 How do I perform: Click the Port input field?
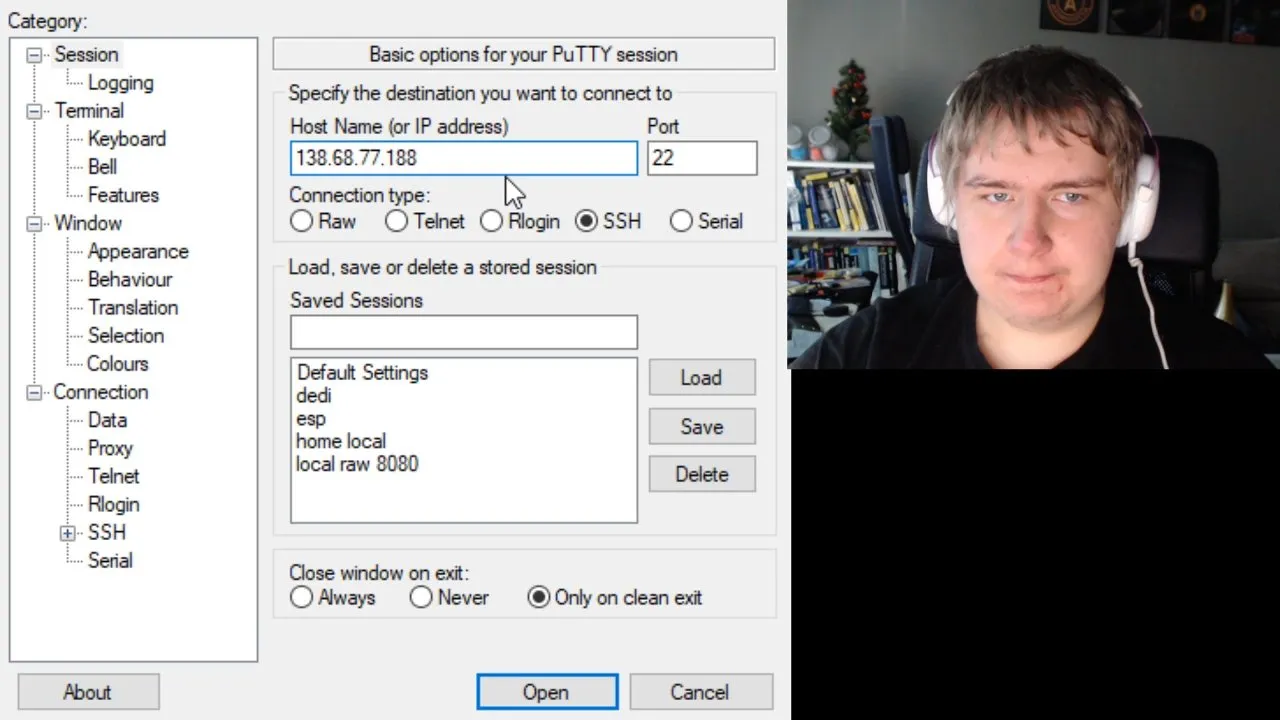[702, 158]
